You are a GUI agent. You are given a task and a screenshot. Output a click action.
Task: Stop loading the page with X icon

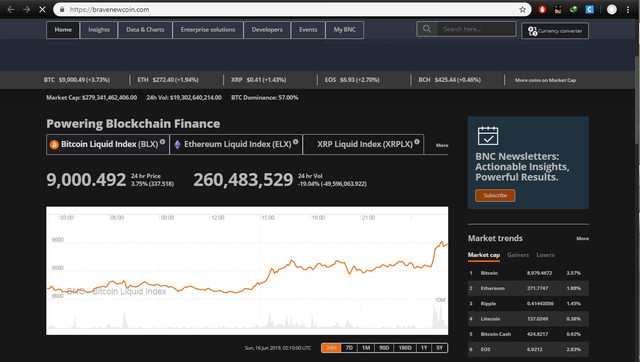click(x=42, y=9)
